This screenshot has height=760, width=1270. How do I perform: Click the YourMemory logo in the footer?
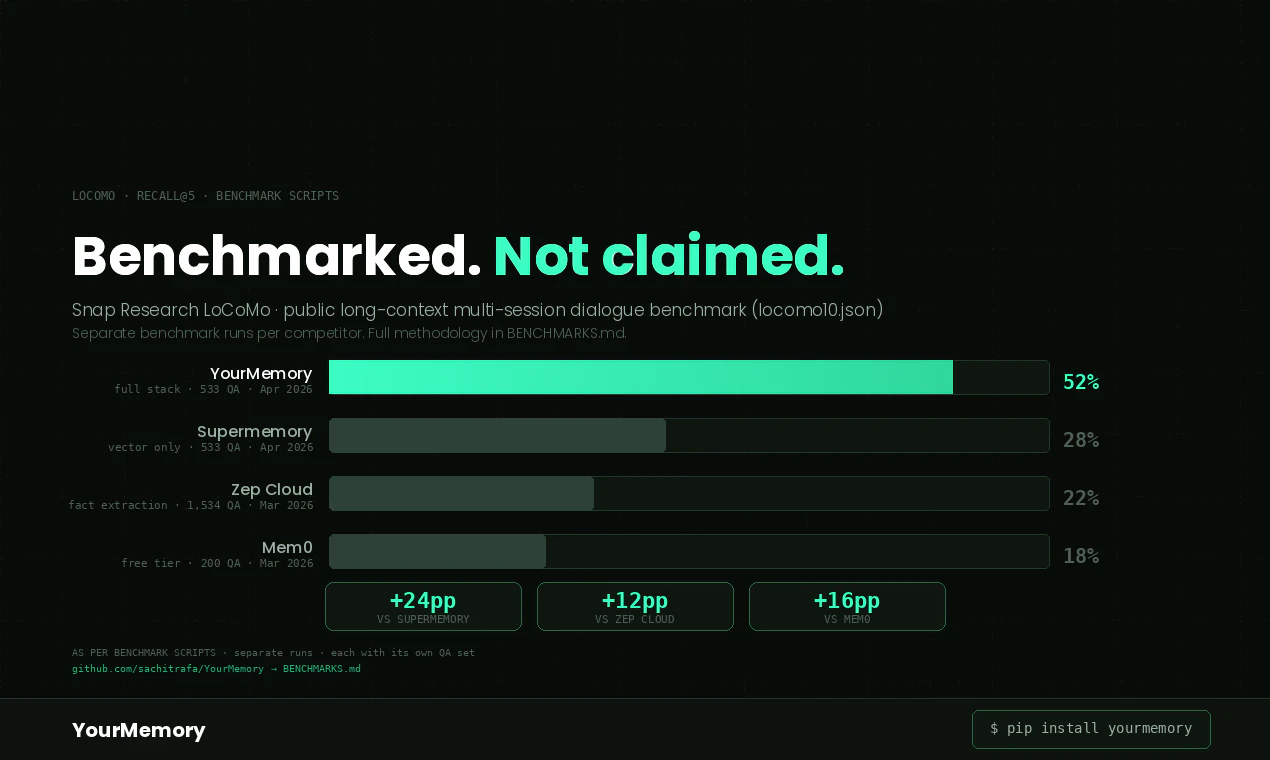[x=138, y=730]
